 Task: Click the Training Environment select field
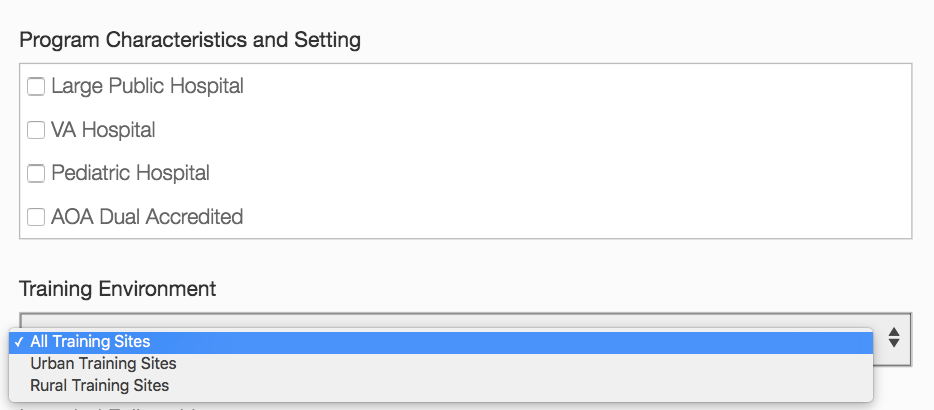[450, 320]
